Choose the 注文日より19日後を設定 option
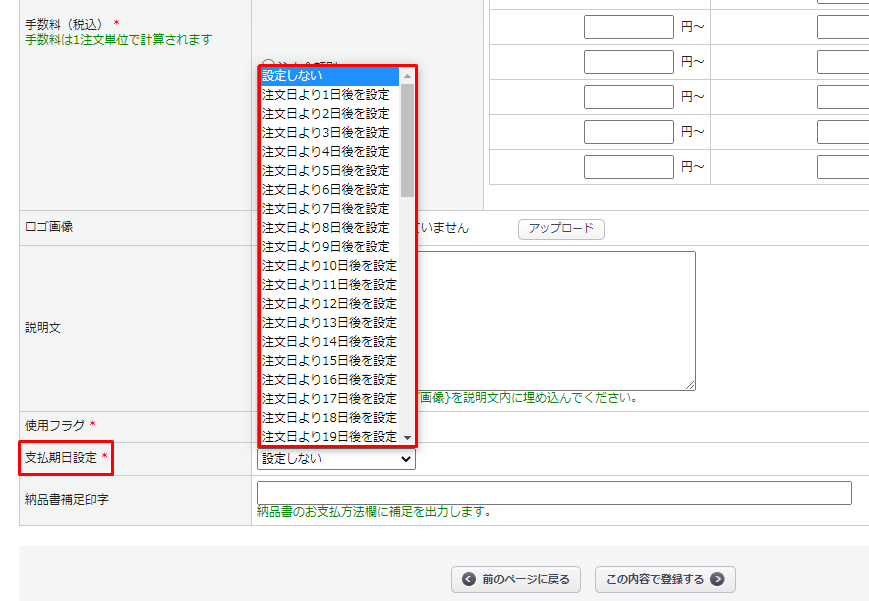Screen dimensions: 869x601 (x=329, y=436)
